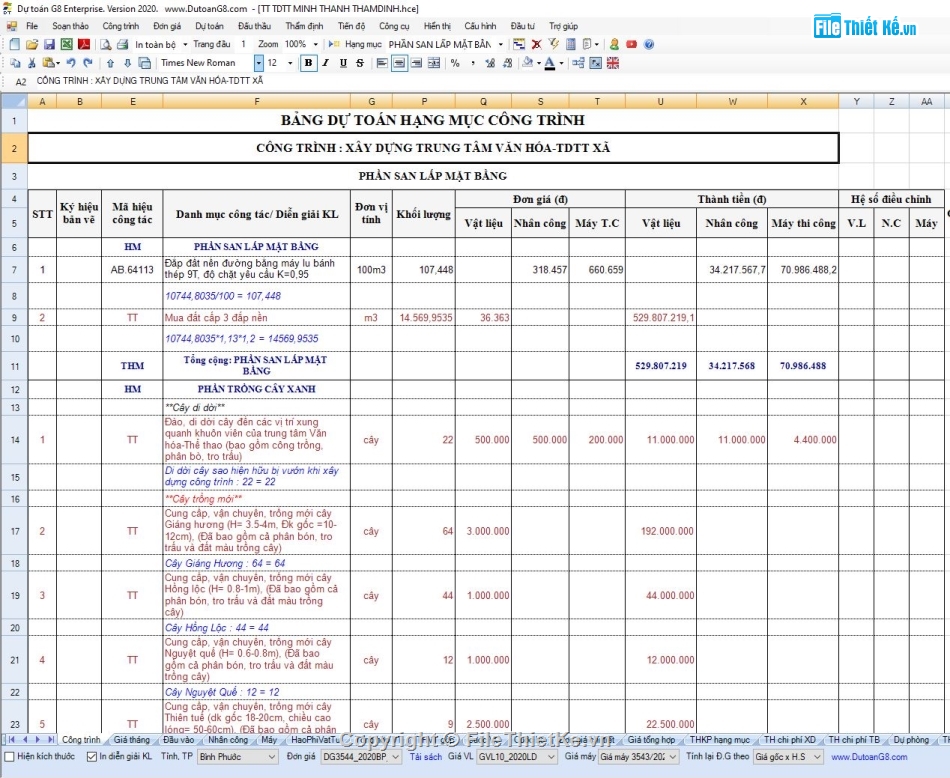Open the Trợ giúp menu
This screenshot has width=950, height=778.
point(563,26)
